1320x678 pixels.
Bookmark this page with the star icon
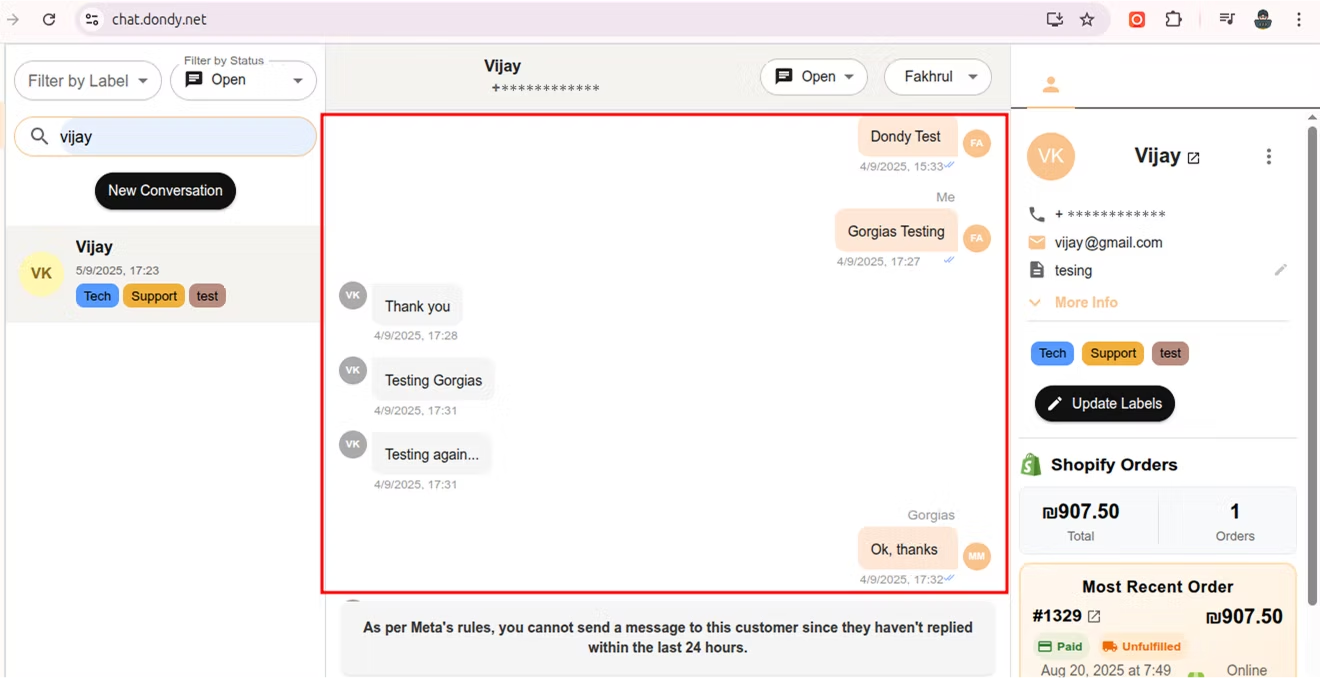pyautogui.click(x=1087, y=19)
